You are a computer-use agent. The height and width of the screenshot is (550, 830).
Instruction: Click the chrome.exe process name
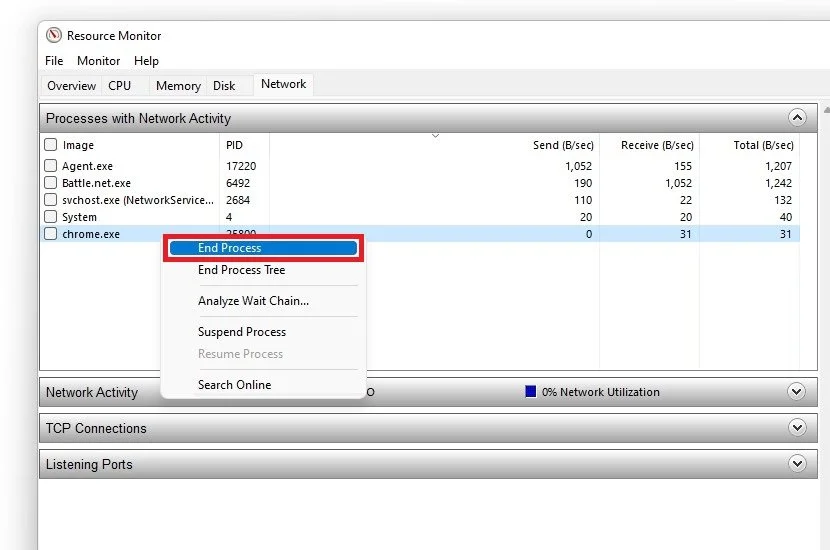tap(91, 234)
